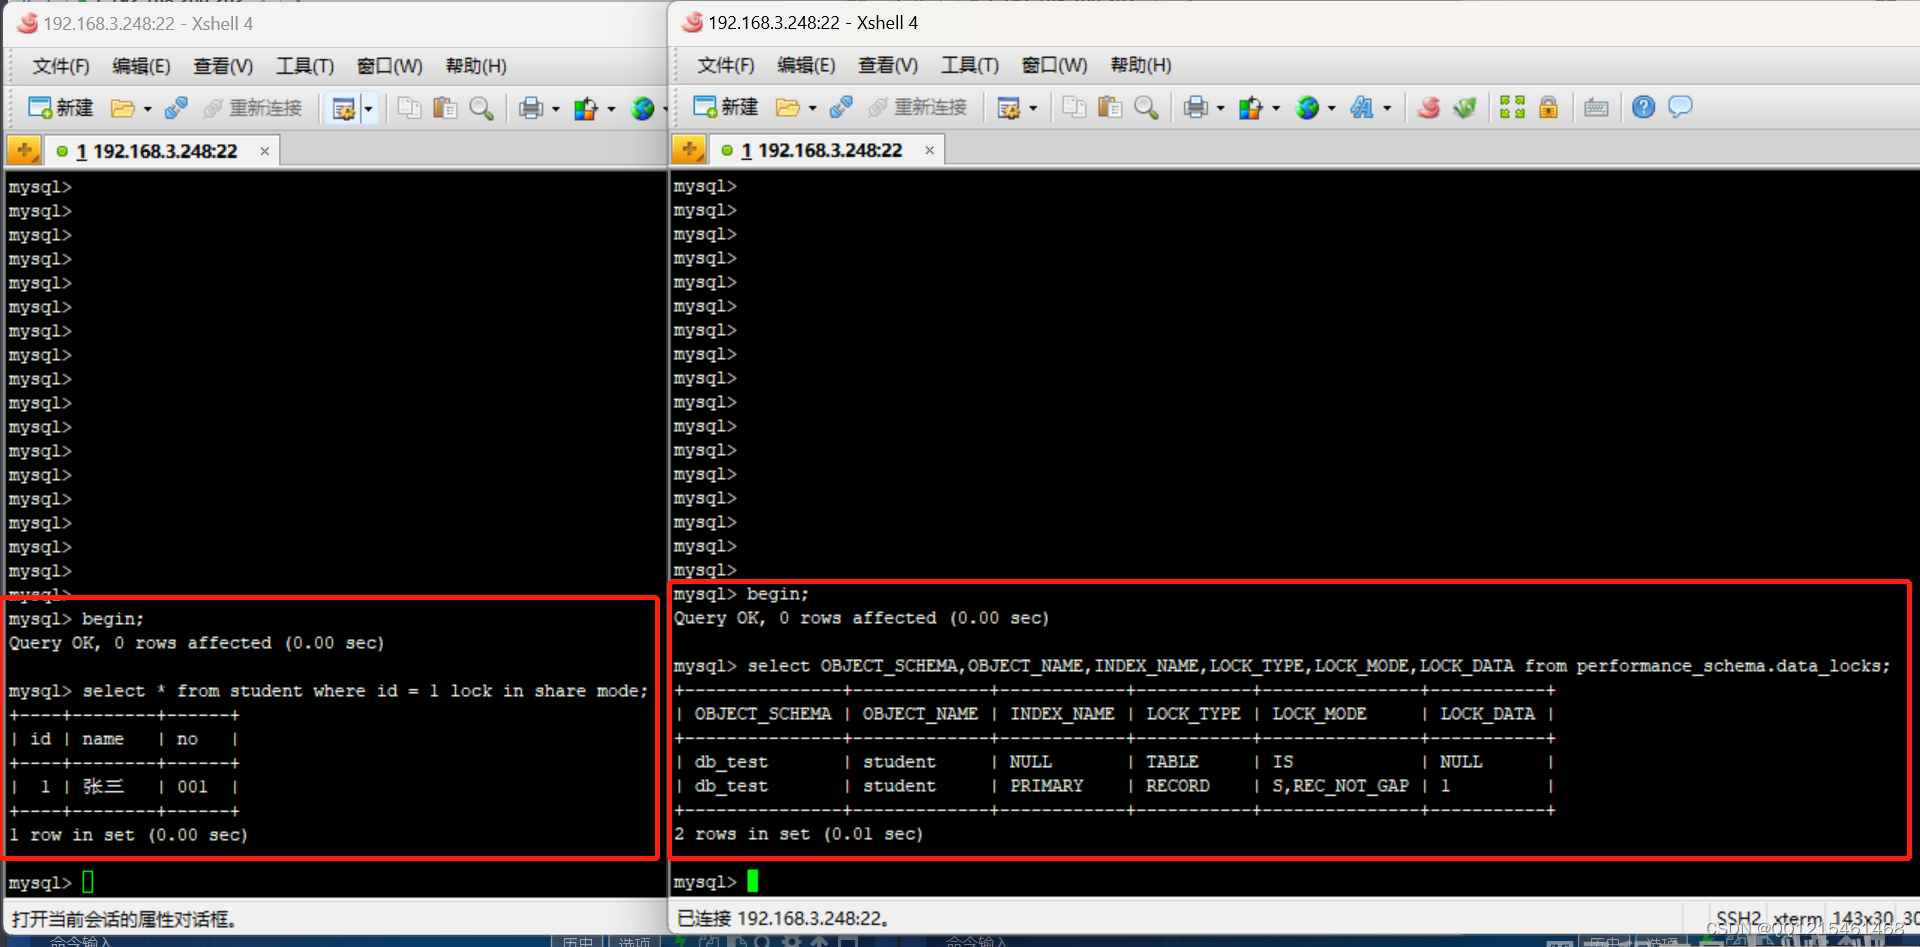This screenshot has width=1920, height=947.
Task: Click the mysql prompt cursor in the left terminal
Action: [88, 882]
